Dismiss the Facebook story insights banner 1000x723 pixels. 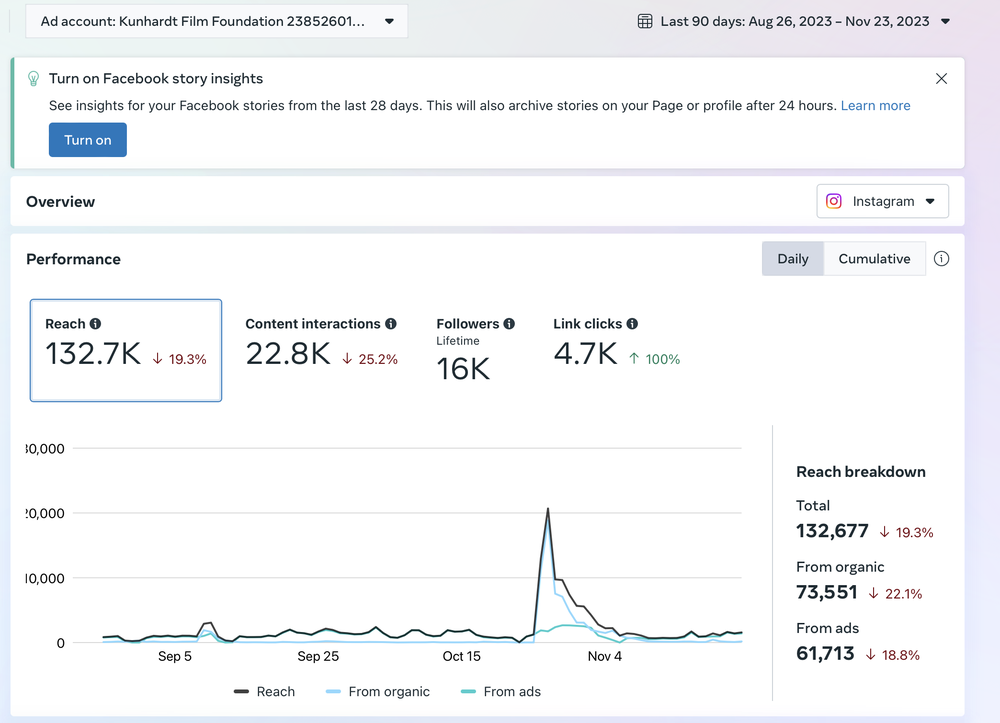(941, 79)
